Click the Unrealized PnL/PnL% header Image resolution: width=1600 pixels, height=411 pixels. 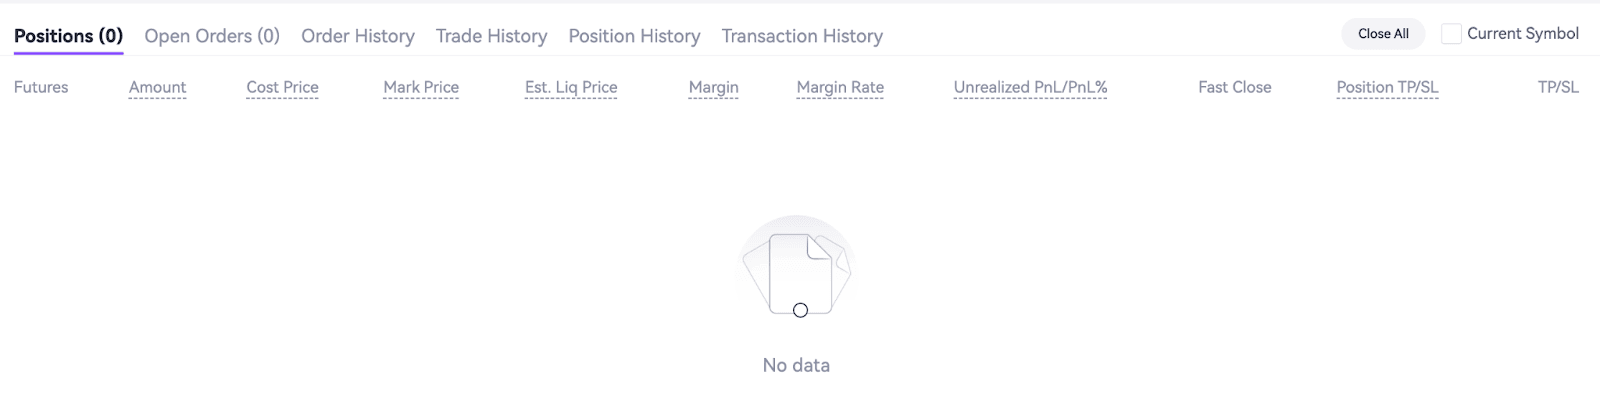pos(1030,87)
